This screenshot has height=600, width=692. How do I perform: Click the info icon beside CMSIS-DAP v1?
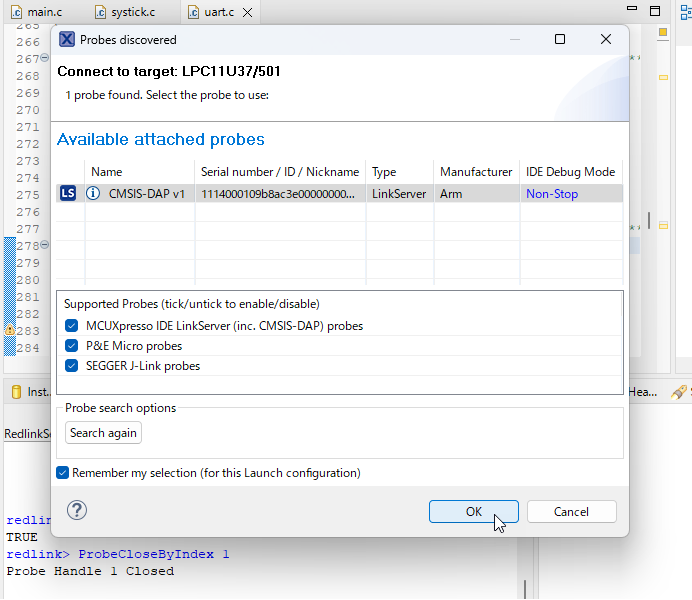[x=93, y=193]
